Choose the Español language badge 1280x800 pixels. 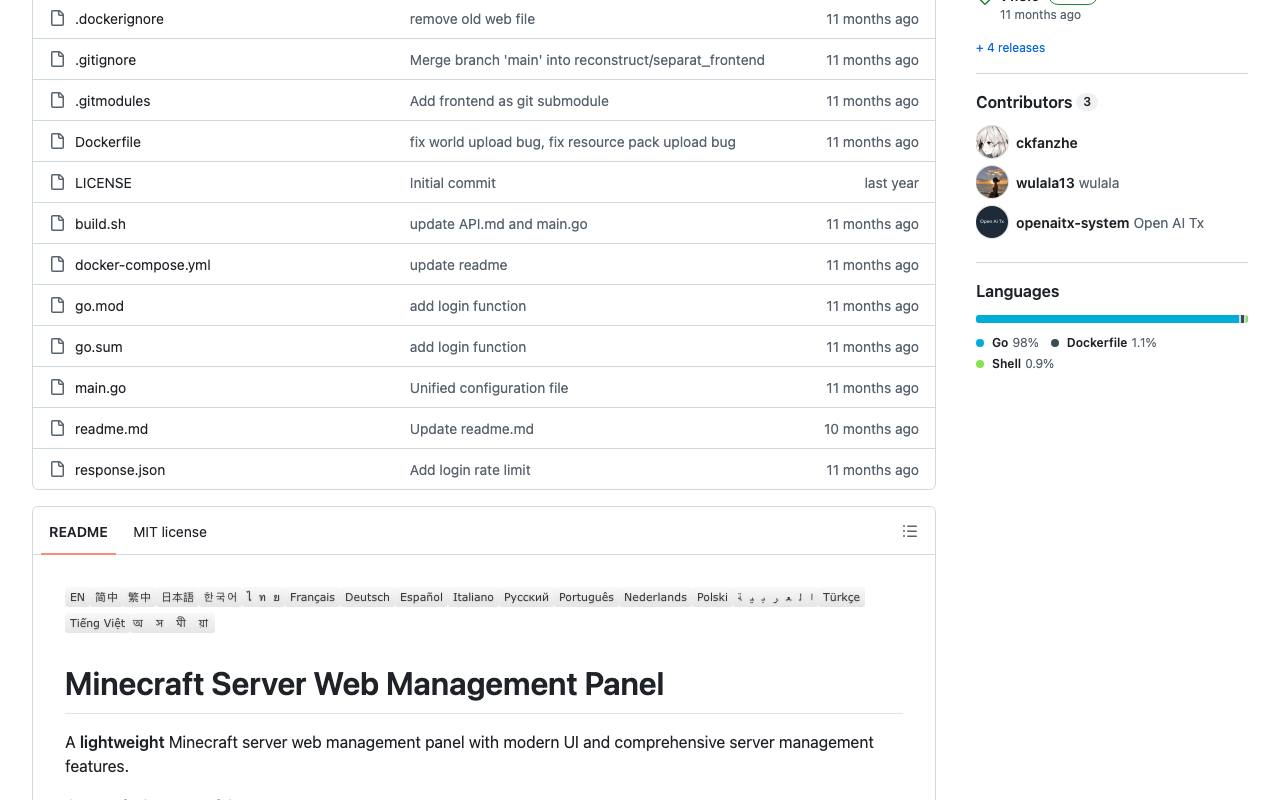(x=421, y=597)
